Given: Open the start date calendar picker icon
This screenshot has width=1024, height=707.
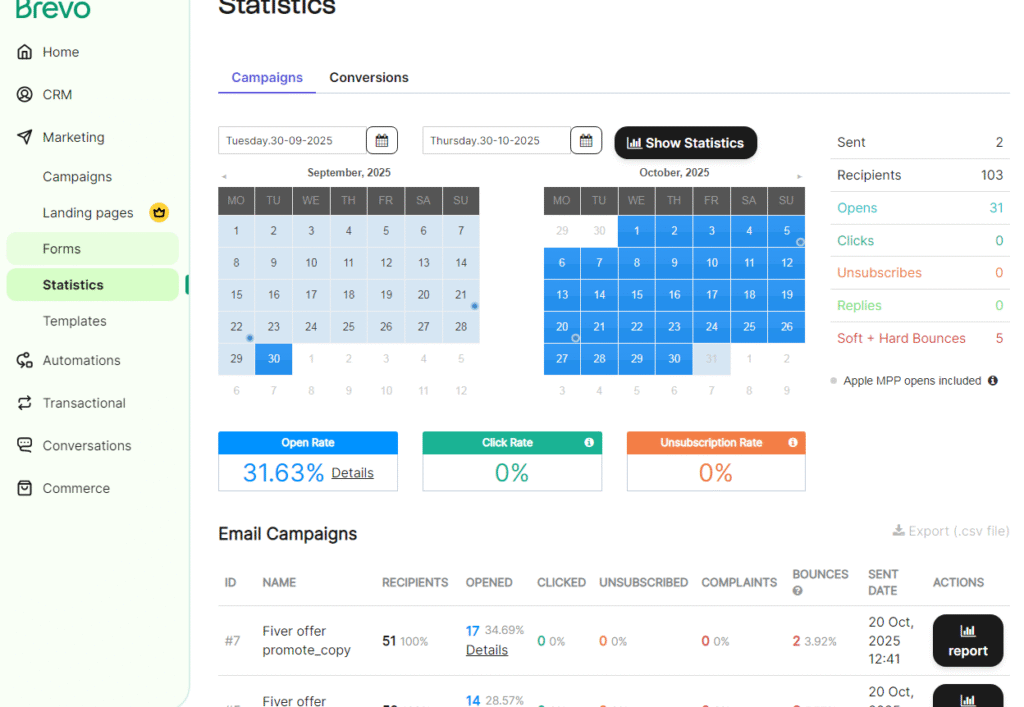Looking at the screenshot, I should (x=382, y=141).
